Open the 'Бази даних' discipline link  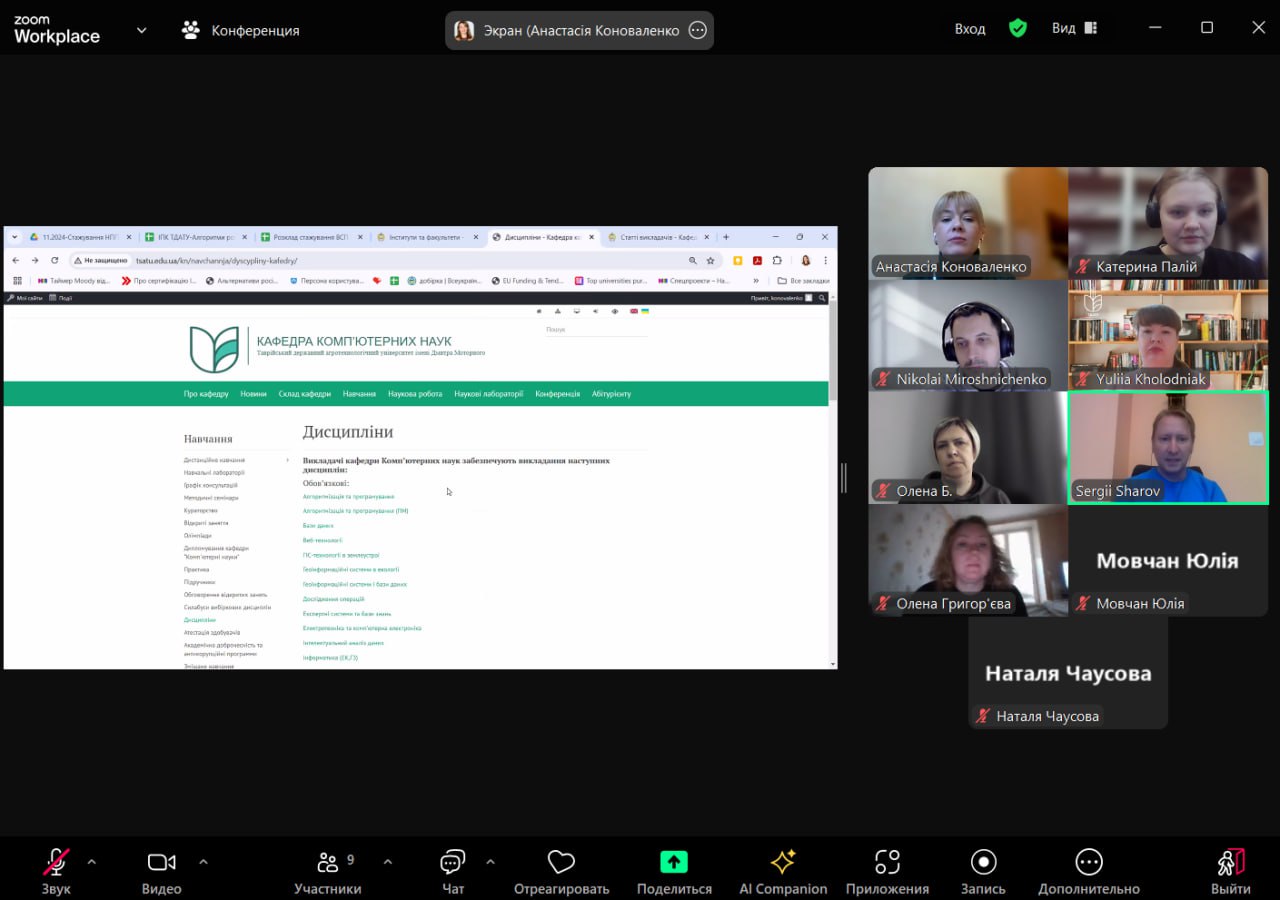pyautogui.click(x=318, y=526)
